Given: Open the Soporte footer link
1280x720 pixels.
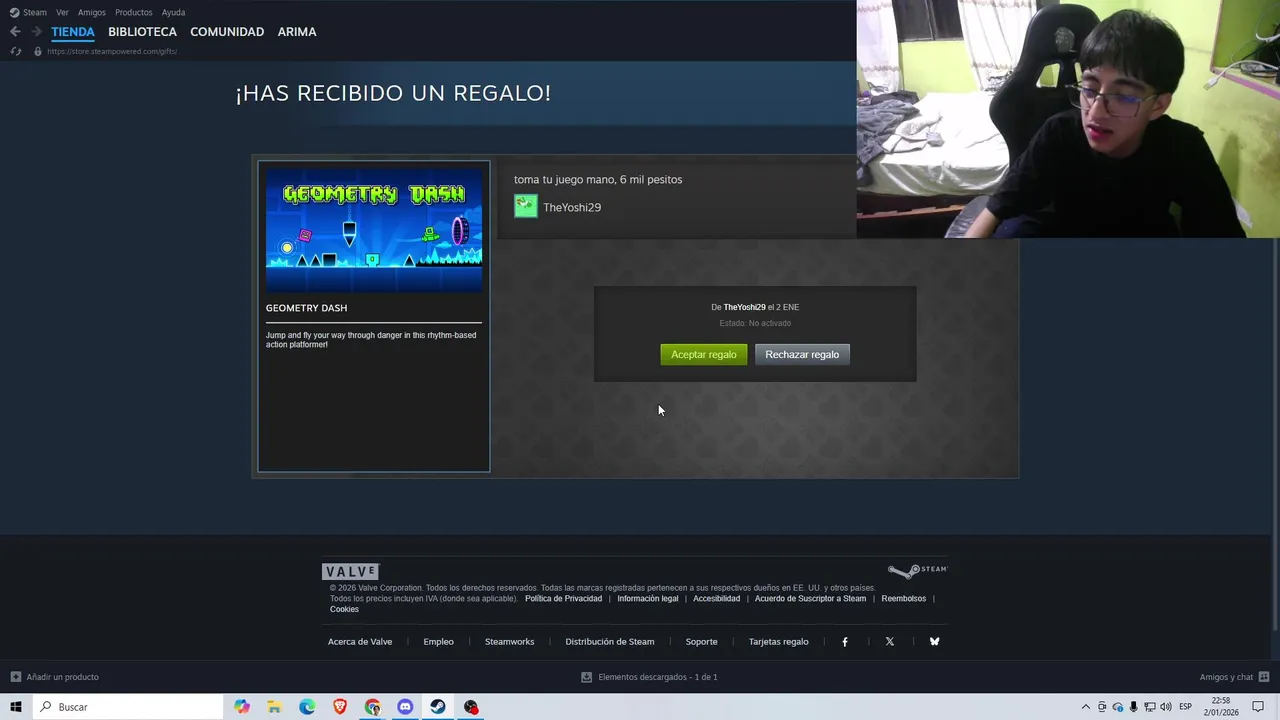Looking at the screenshot, I should [x=701, y=642].
